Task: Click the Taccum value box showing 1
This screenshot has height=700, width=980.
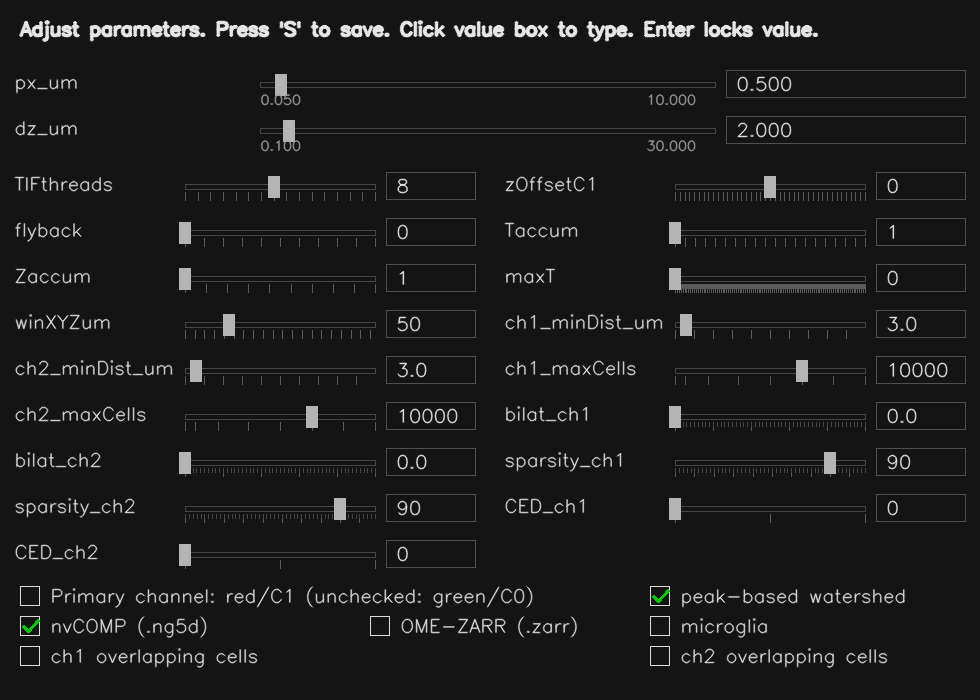Action: [920, 231]
